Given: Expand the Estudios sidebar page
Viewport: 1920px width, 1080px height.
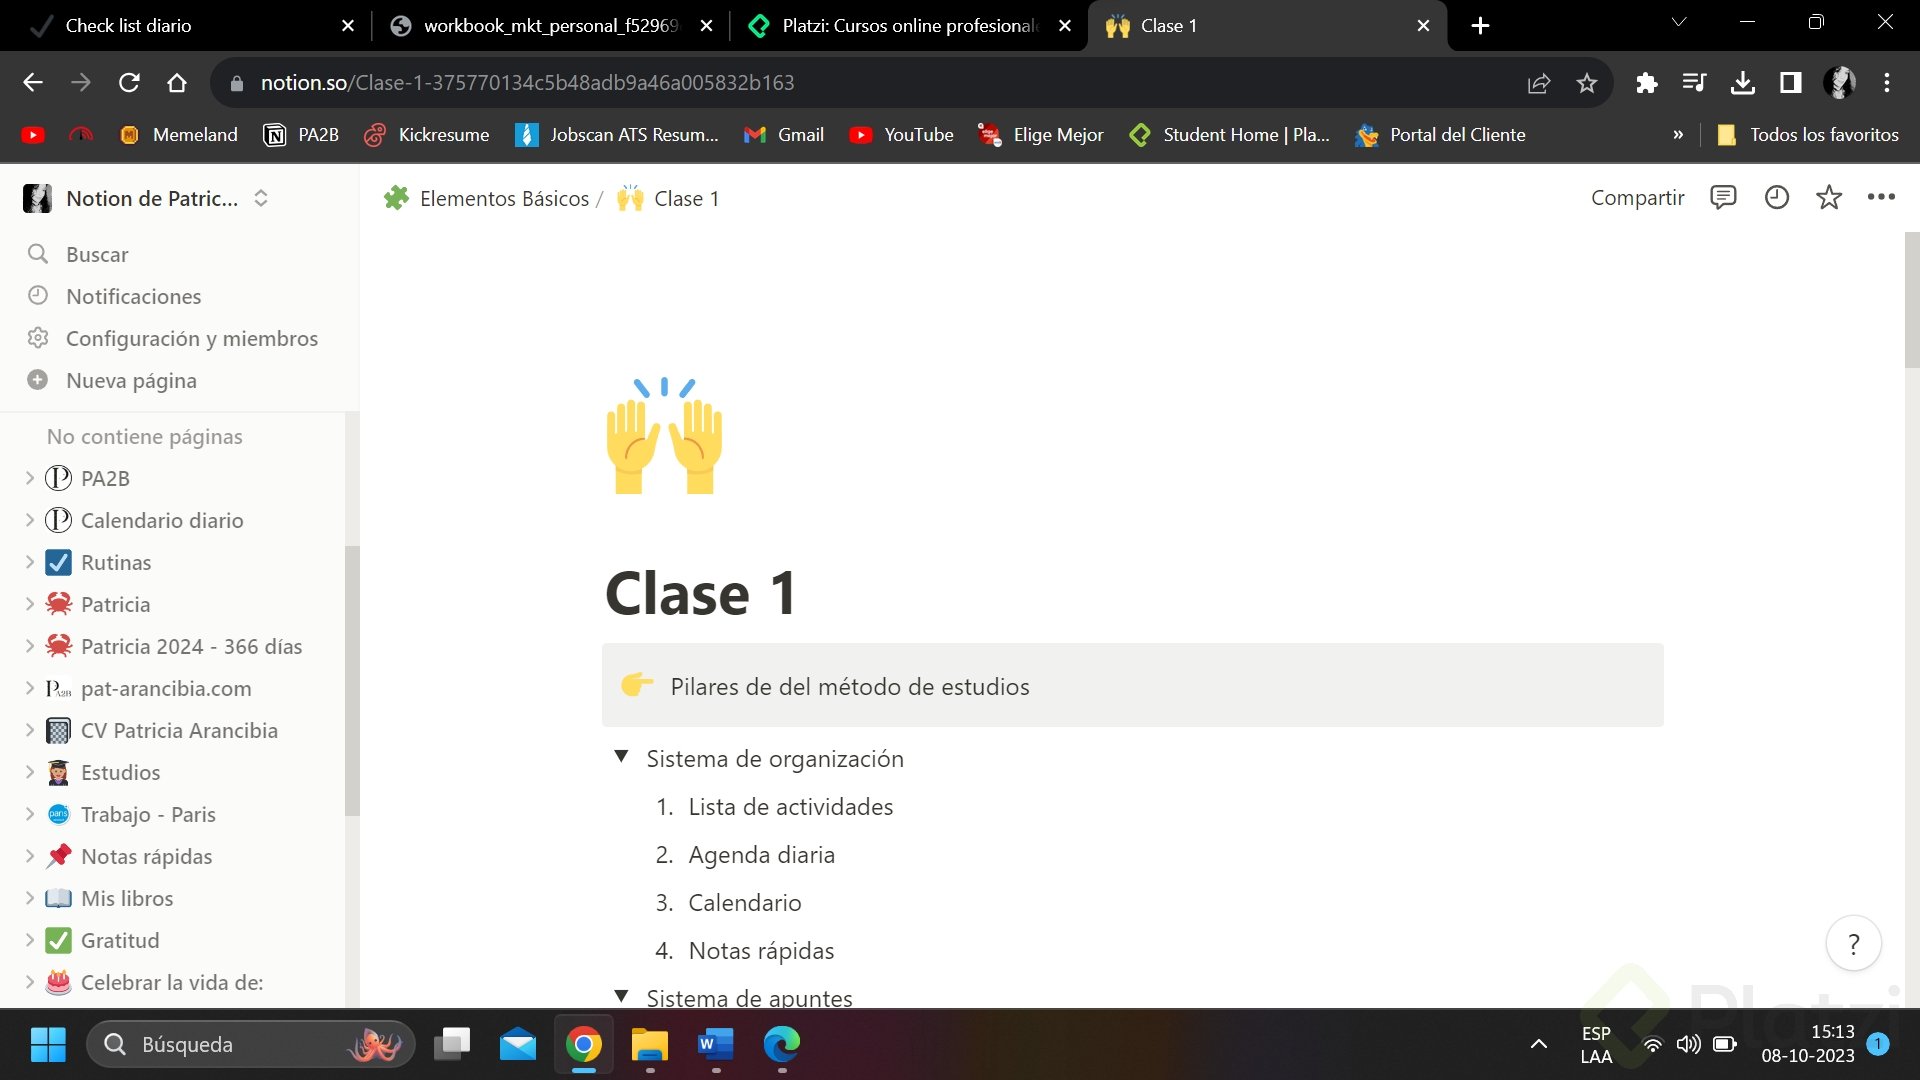Looking at the screenshot, I should (x=29, y=772).
